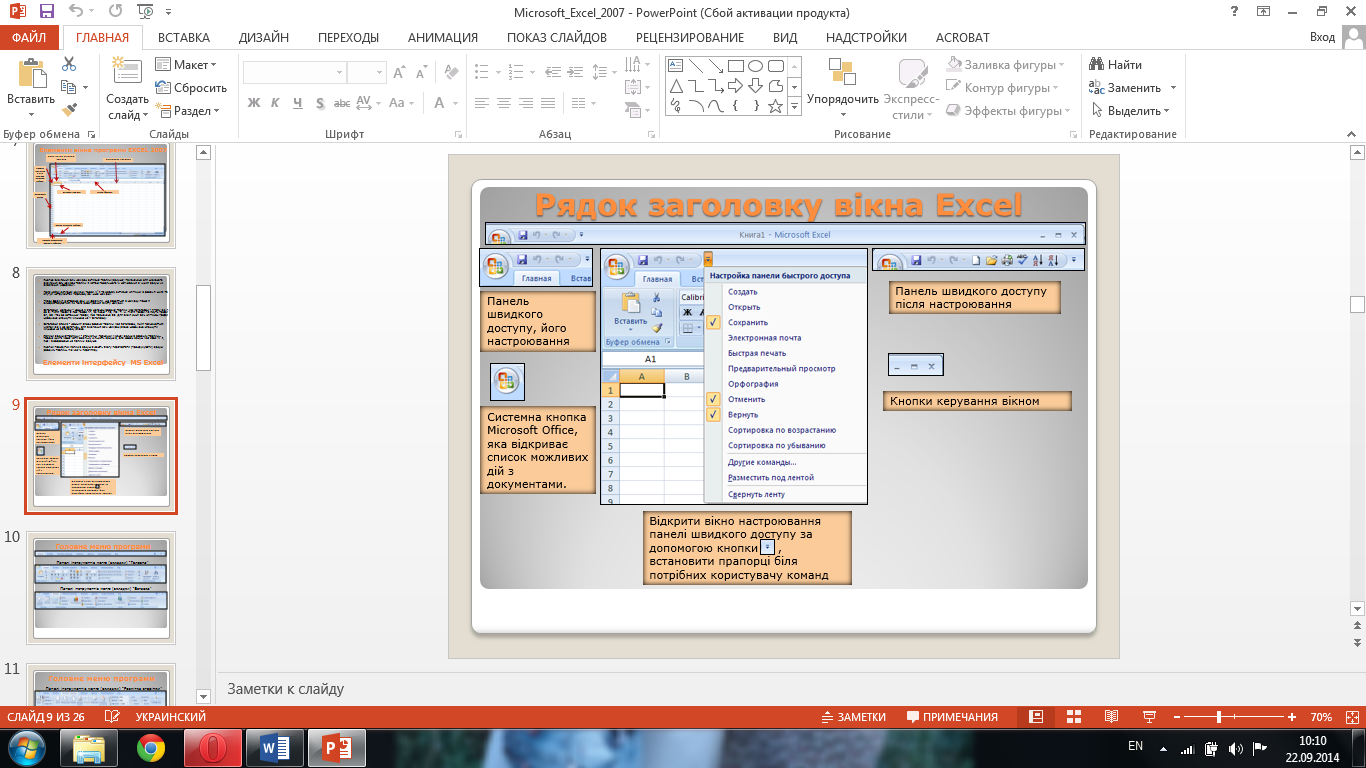
Task: Undo last action in quick access toolbar
Action: point(78,13)
